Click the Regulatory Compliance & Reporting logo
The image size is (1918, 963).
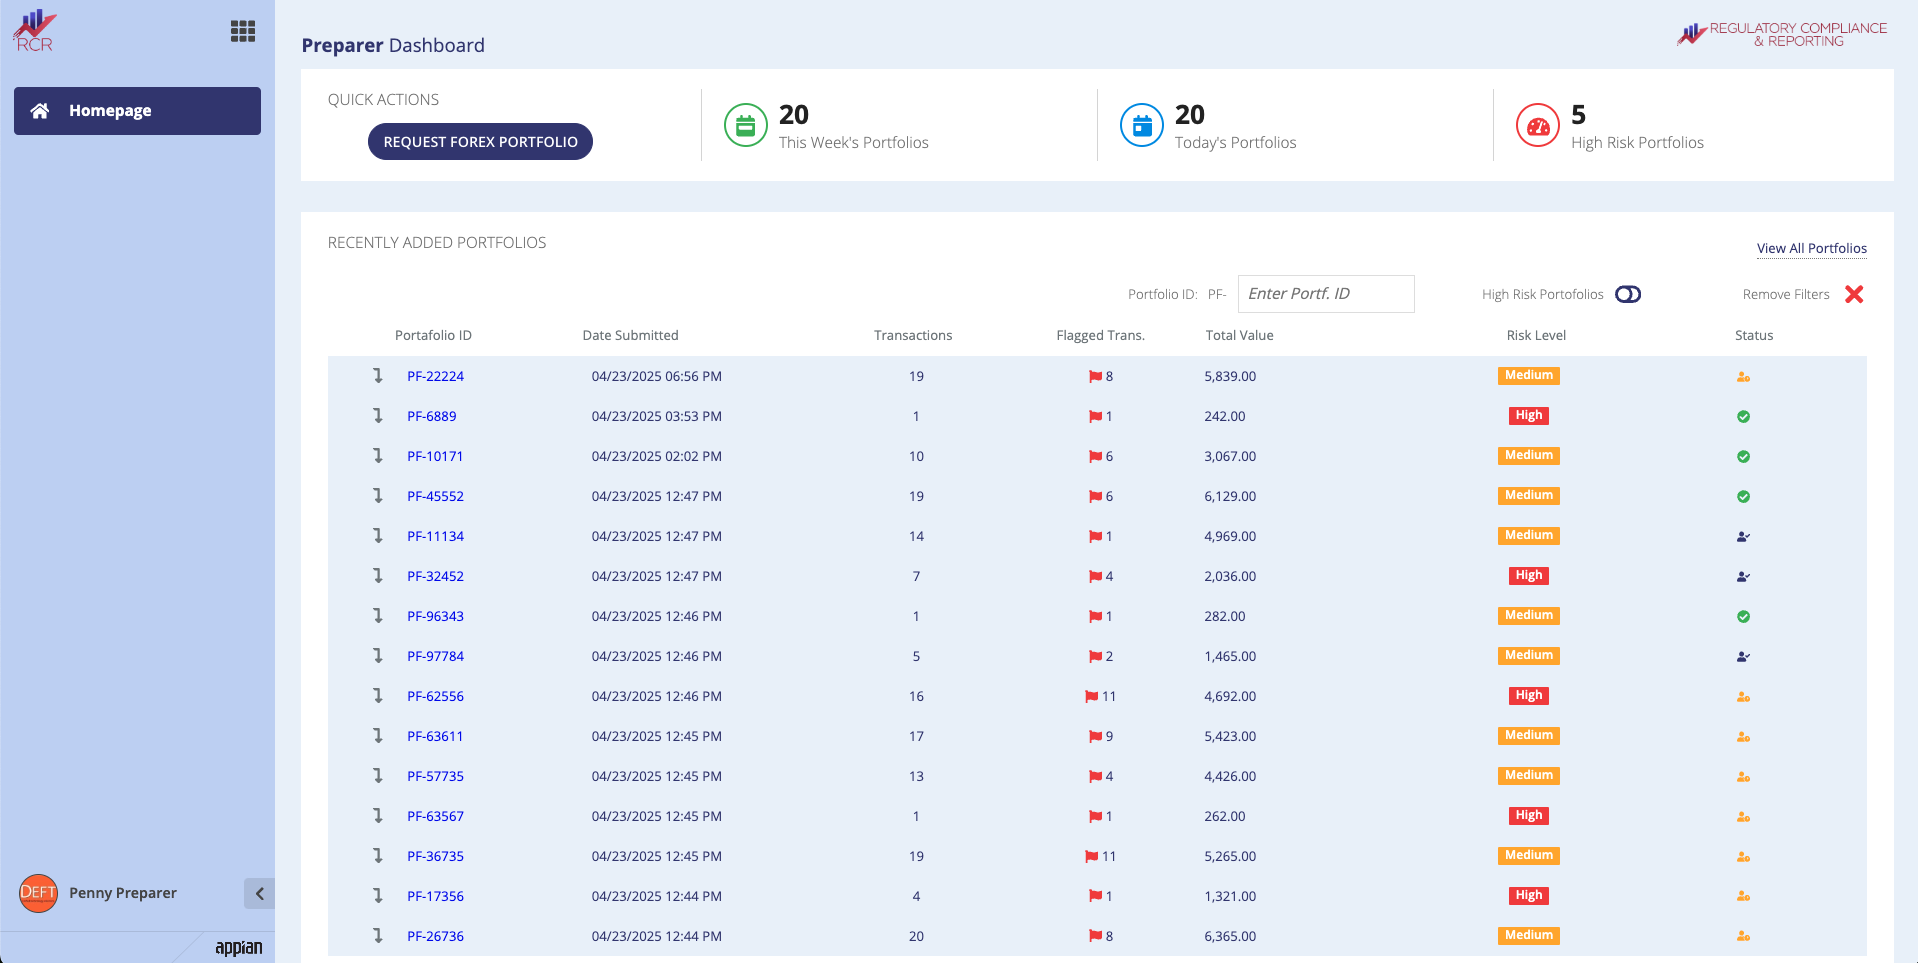click(x=1782, y=34)
